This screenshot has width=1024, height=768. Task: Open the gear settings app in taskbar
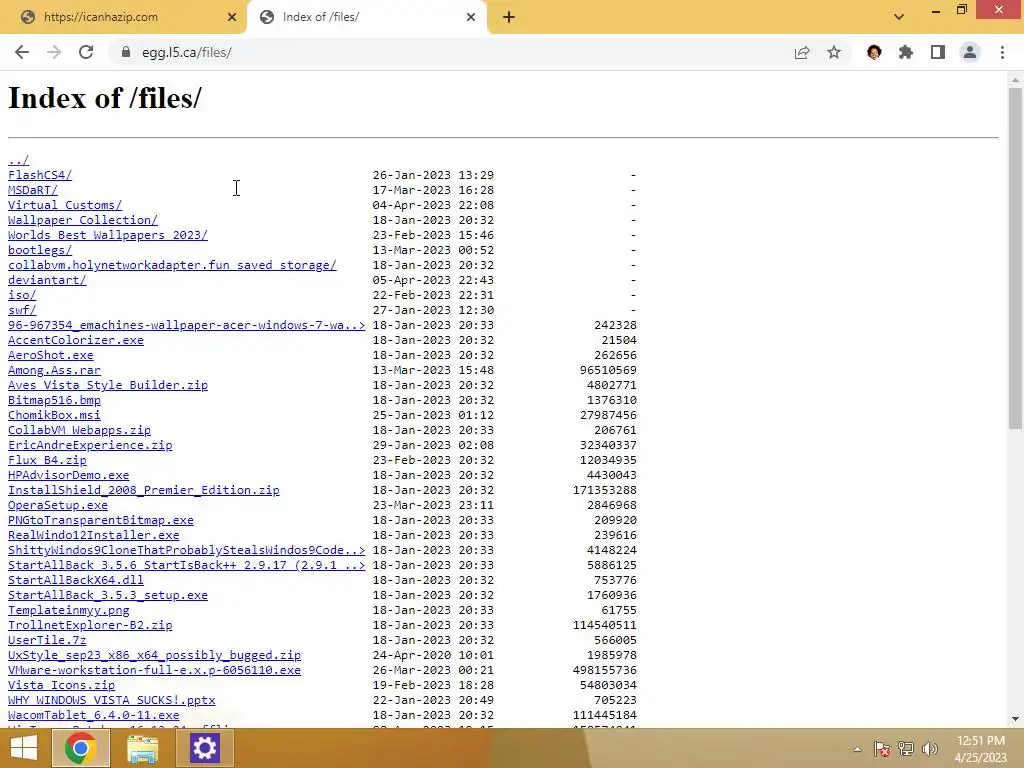click(204, 748)
